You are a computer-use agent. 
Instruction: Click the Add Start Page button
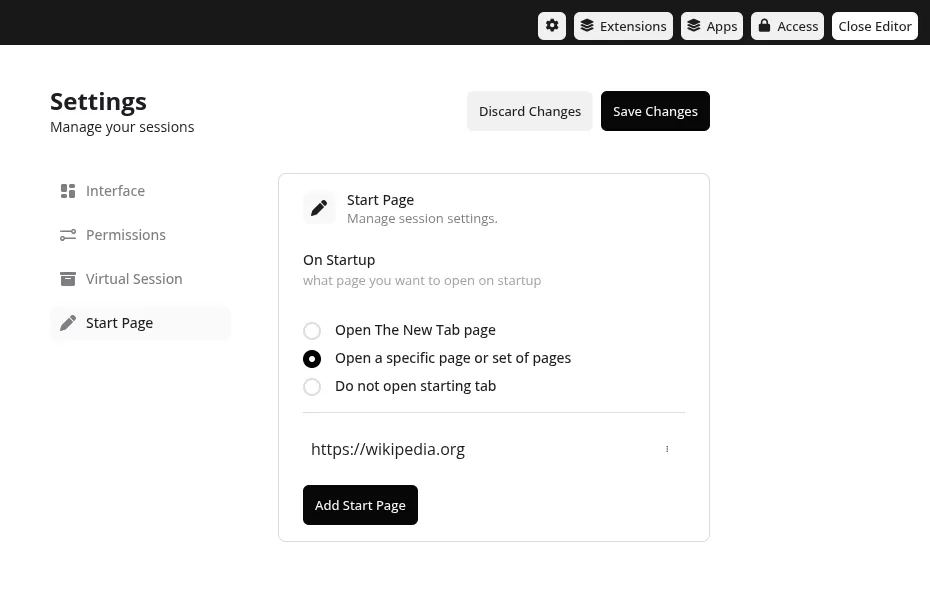[360, 505]
